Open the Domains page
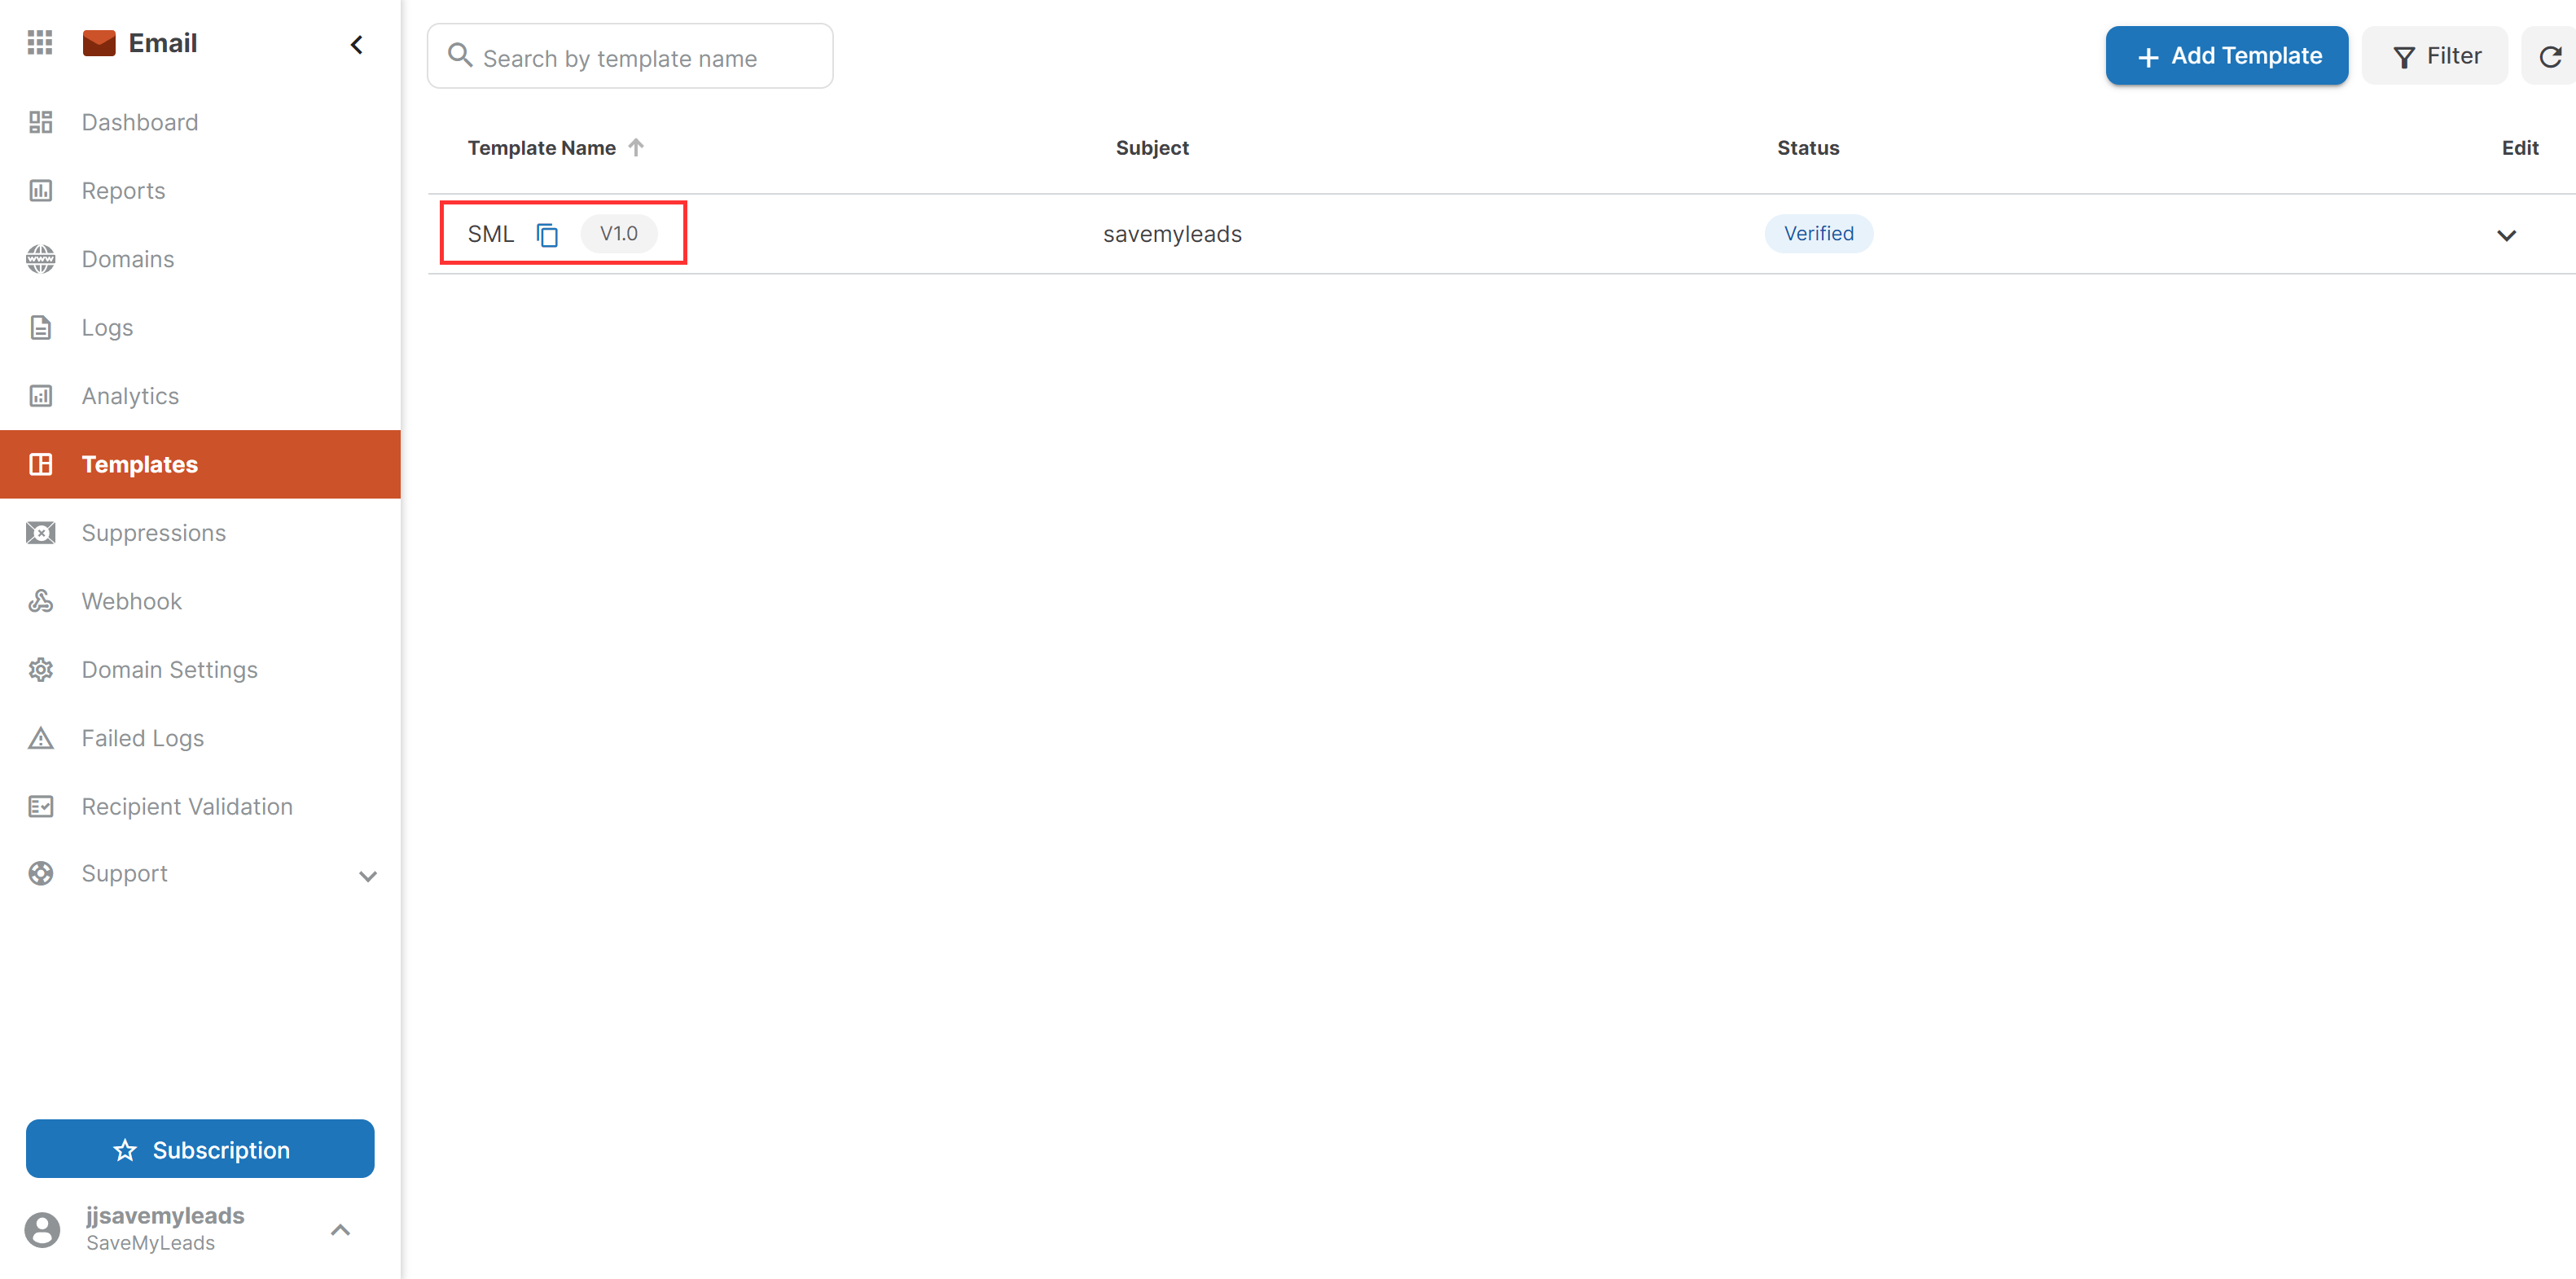Viewport: 2576px width, 1279px height. [x=200, y=259]
